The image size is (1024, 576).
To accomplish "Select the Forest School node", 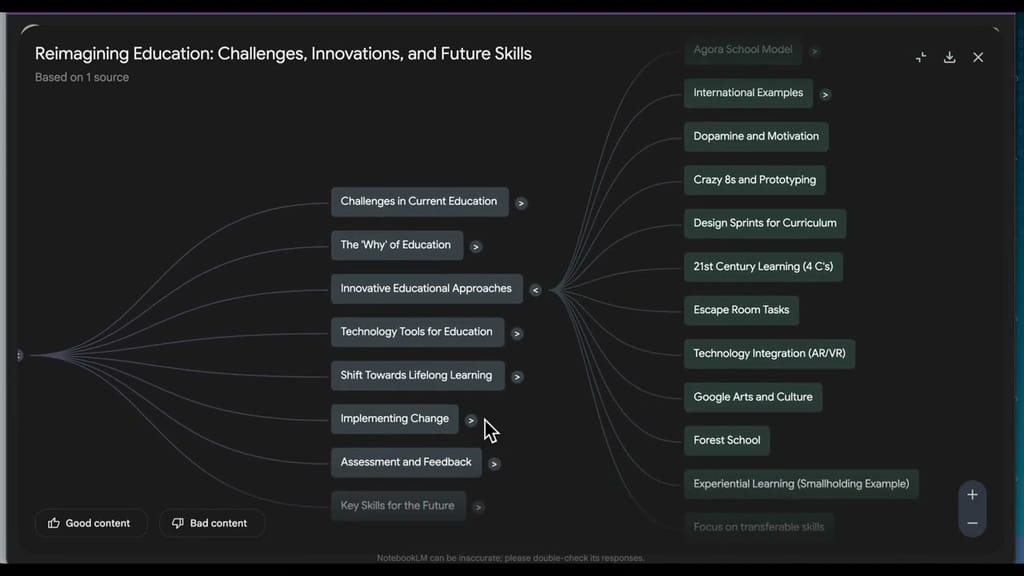I will 726,440.
